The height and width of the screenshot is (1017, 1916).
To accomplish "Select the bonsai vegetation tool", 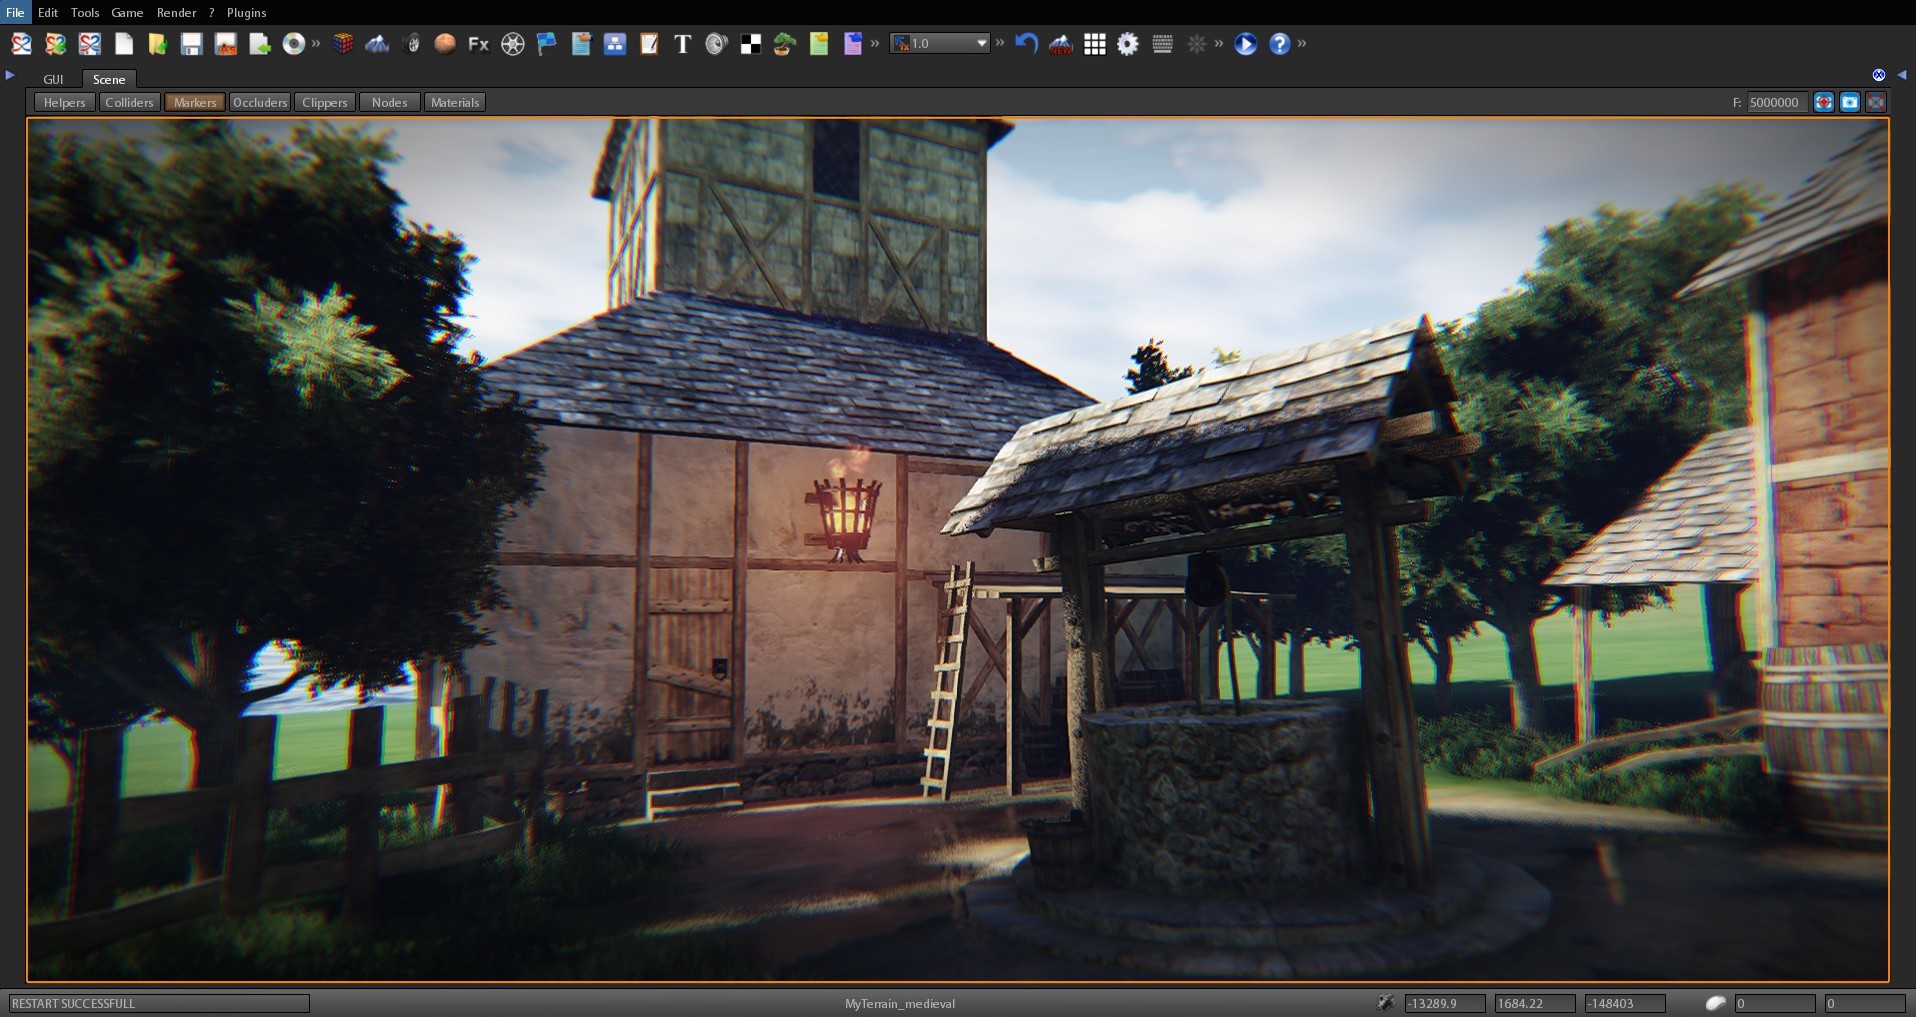I will tap(784, 44).
